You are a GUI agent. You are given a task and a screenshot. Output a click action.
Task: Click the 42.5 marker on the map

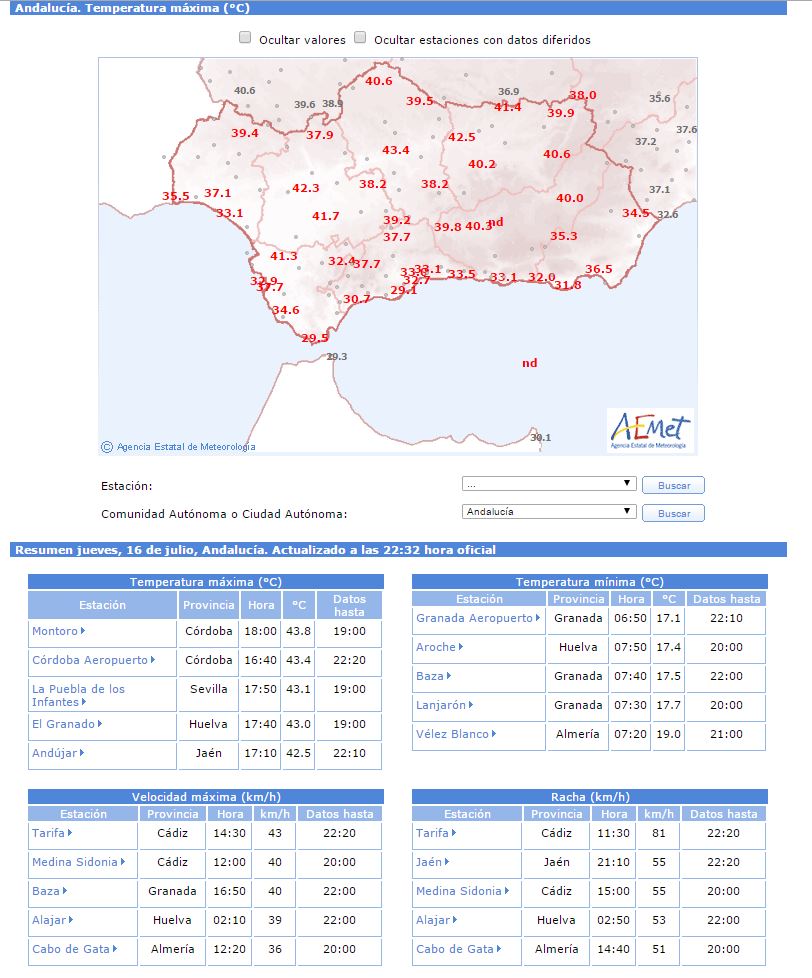pyautogui.click(x=462, y=137)
